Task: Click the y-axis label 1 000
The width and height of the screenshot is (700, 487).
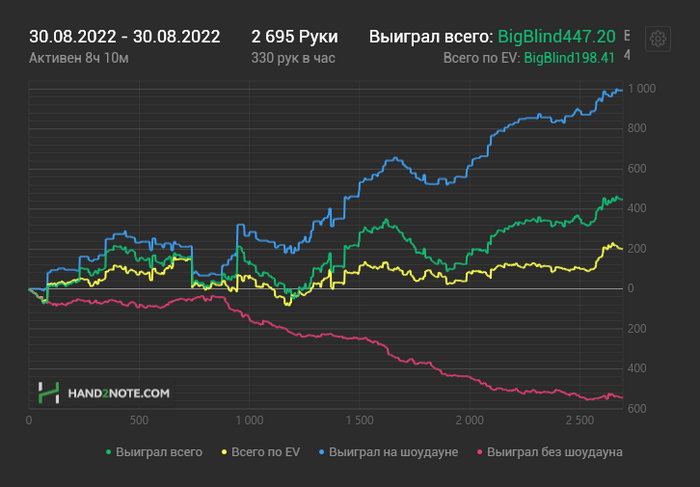Action: (642, 89)
